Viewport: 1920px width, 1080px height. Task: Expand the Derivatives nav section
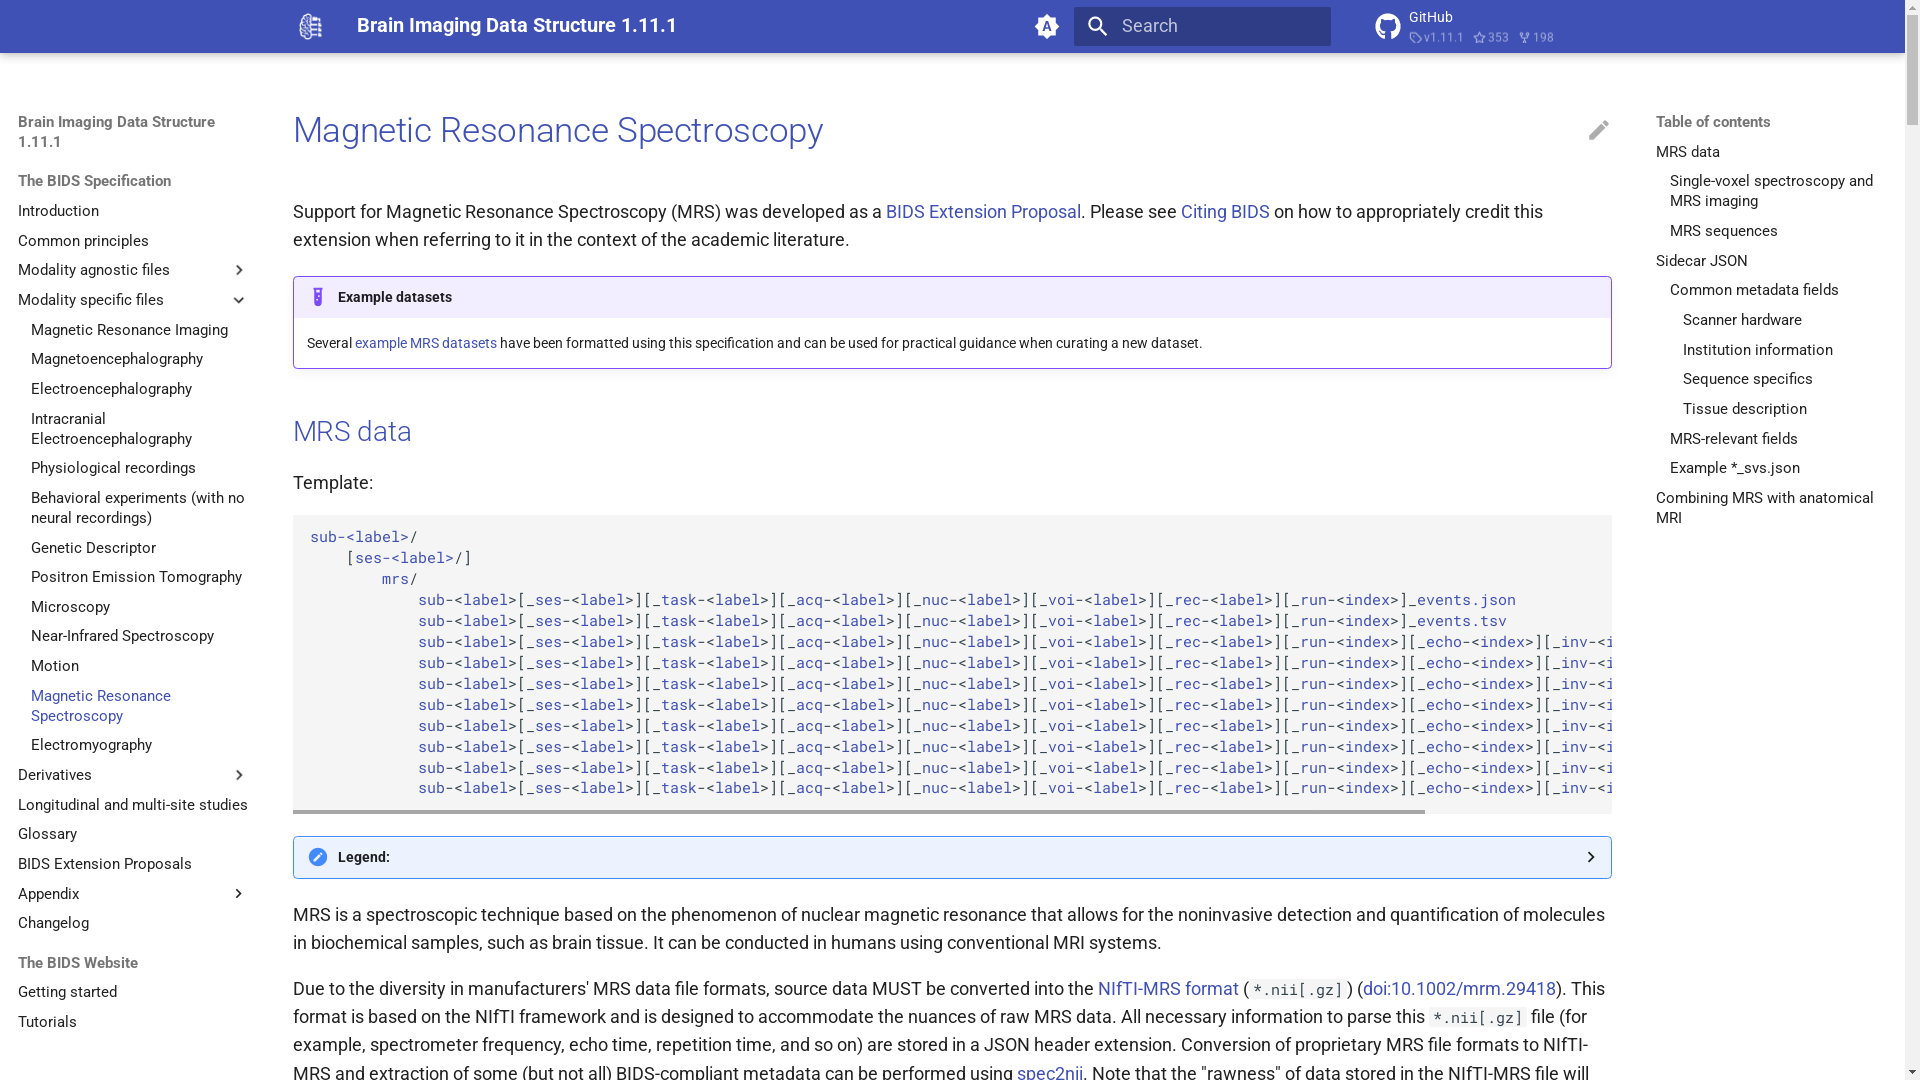click(x=239, y=775)
